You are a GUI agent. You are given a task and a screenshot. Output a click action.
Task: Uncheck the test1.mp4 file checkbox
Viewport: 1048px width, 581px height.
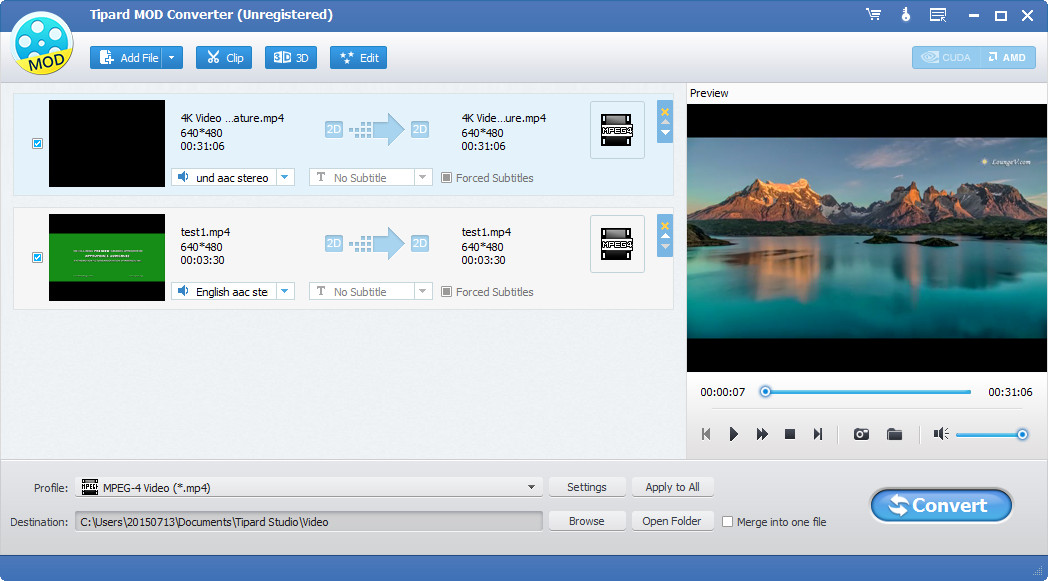(x=38, y=257)
